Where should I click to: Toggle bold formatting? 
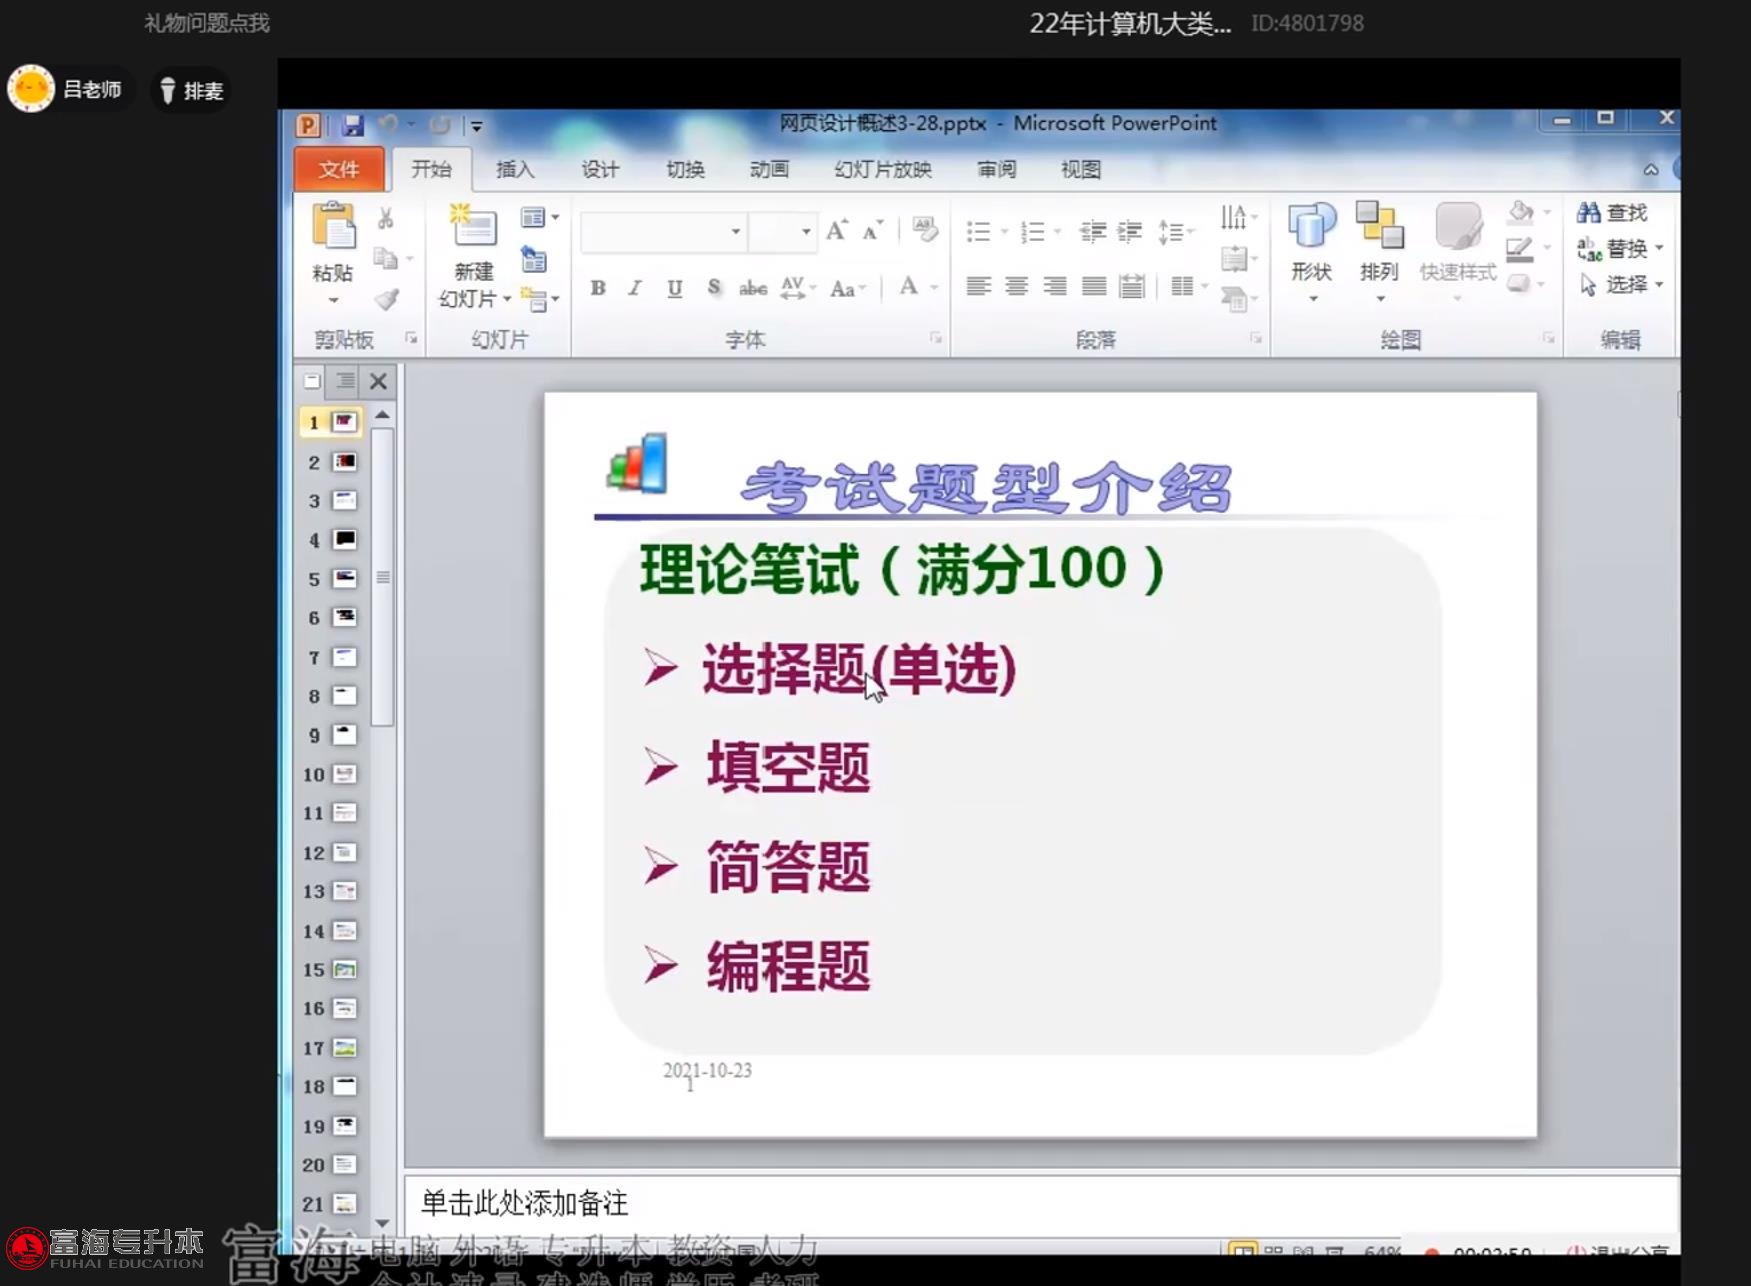(598, 288)
